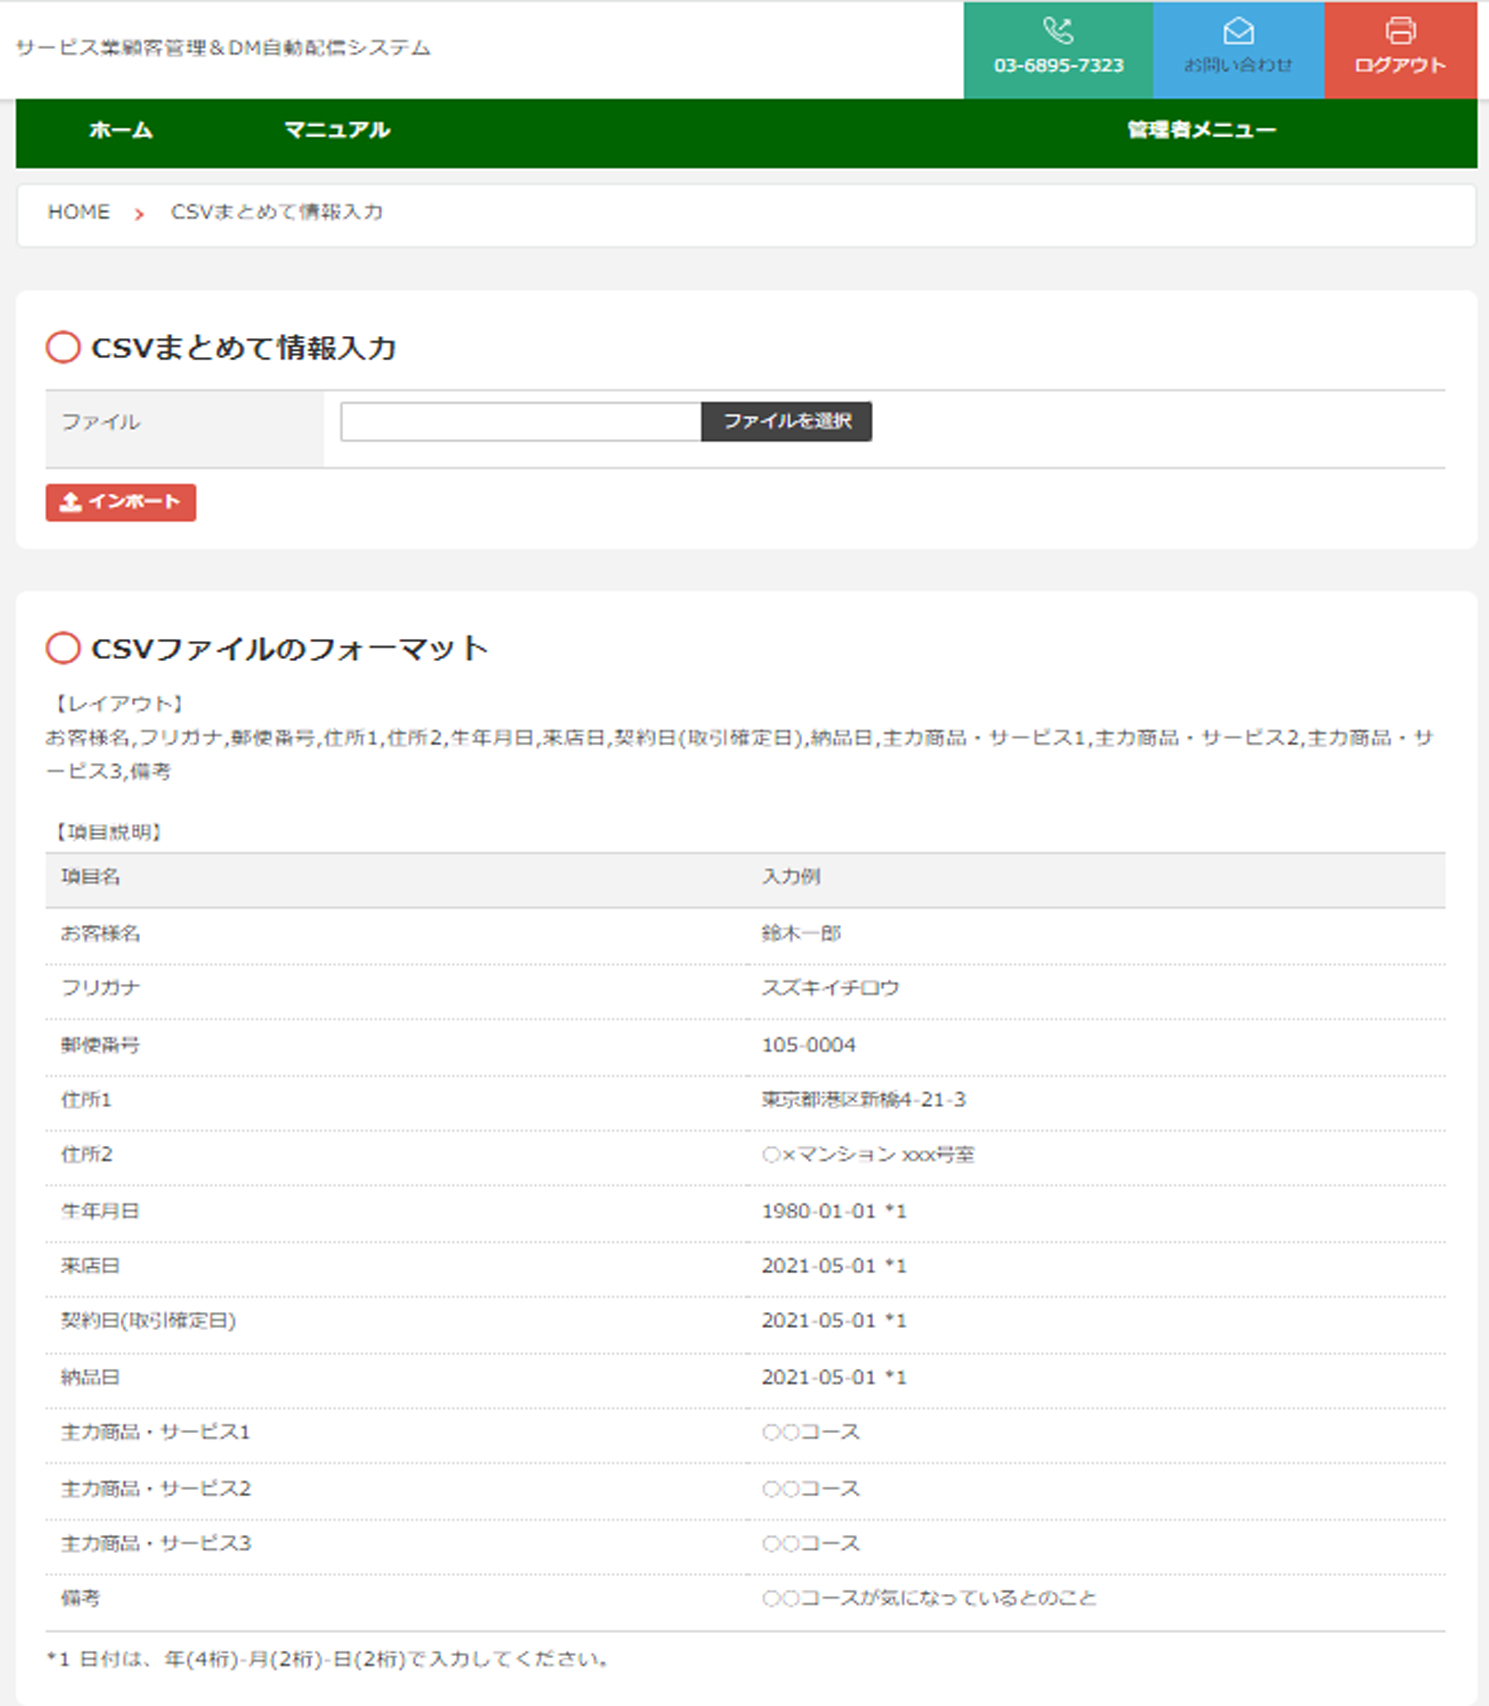1489x1706 pixels.
Task: Click the 生年月日 table cell
Action: click(101, 1211)
